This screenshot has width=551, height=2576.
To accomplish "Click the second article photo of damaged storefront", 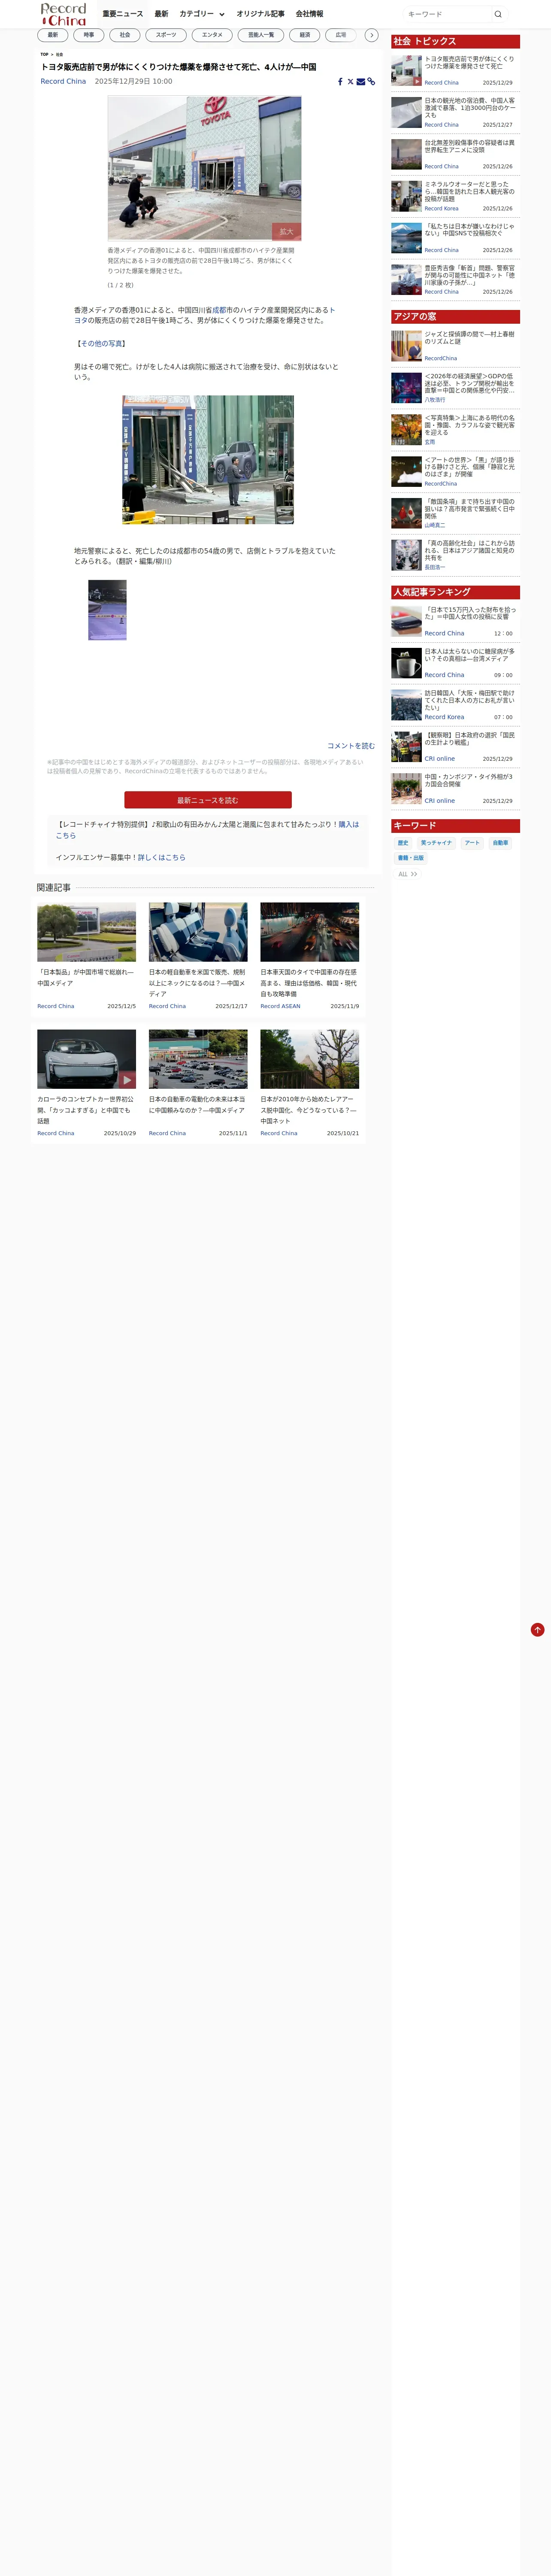I will click(208, 459).
